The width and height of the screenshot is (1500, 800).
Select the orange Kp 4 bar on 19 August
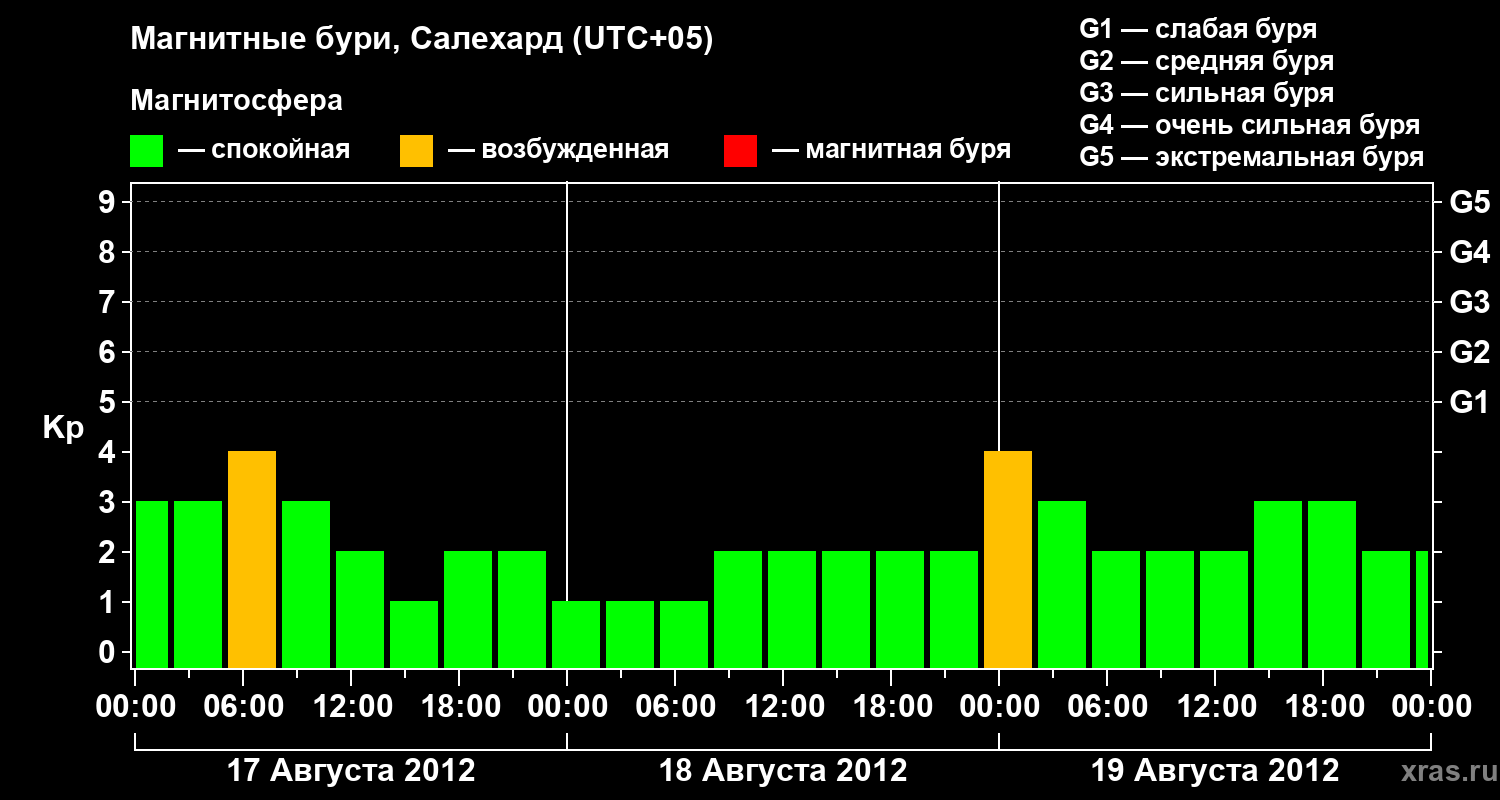1008,560
